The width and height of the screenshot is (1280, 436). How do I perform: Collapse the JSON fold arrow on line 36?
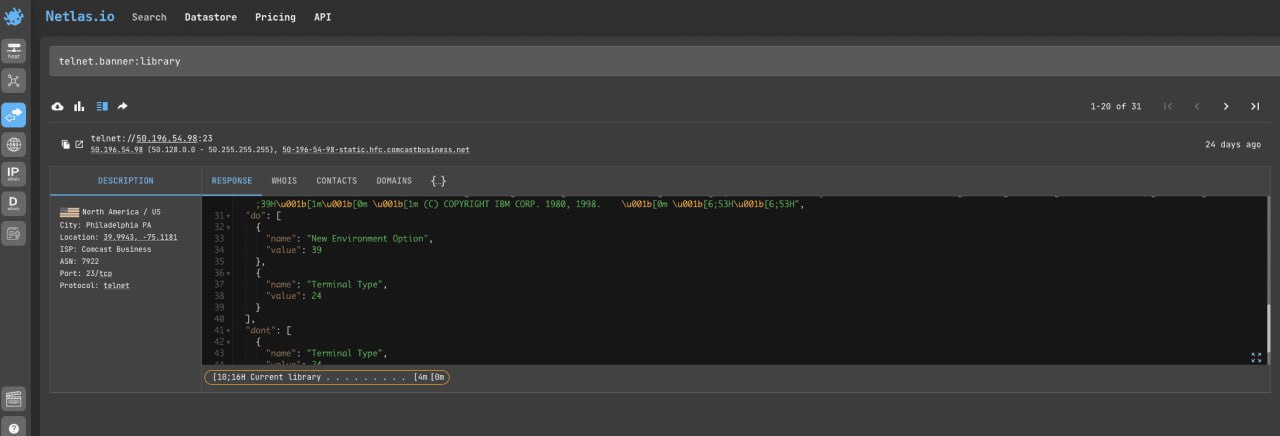coord(230,273)
